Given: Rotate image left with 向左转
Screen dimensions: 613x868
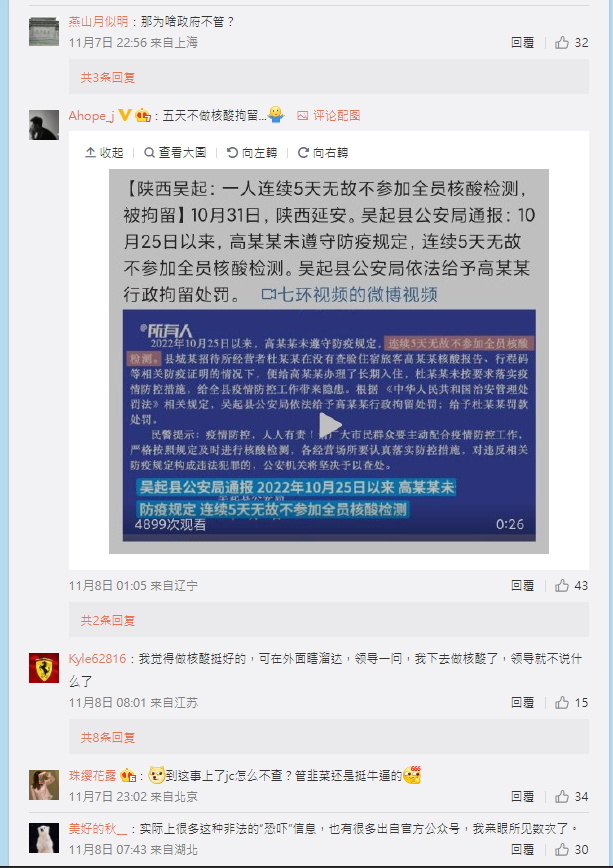Looking at the screenshot, I should tap(252, 153).
